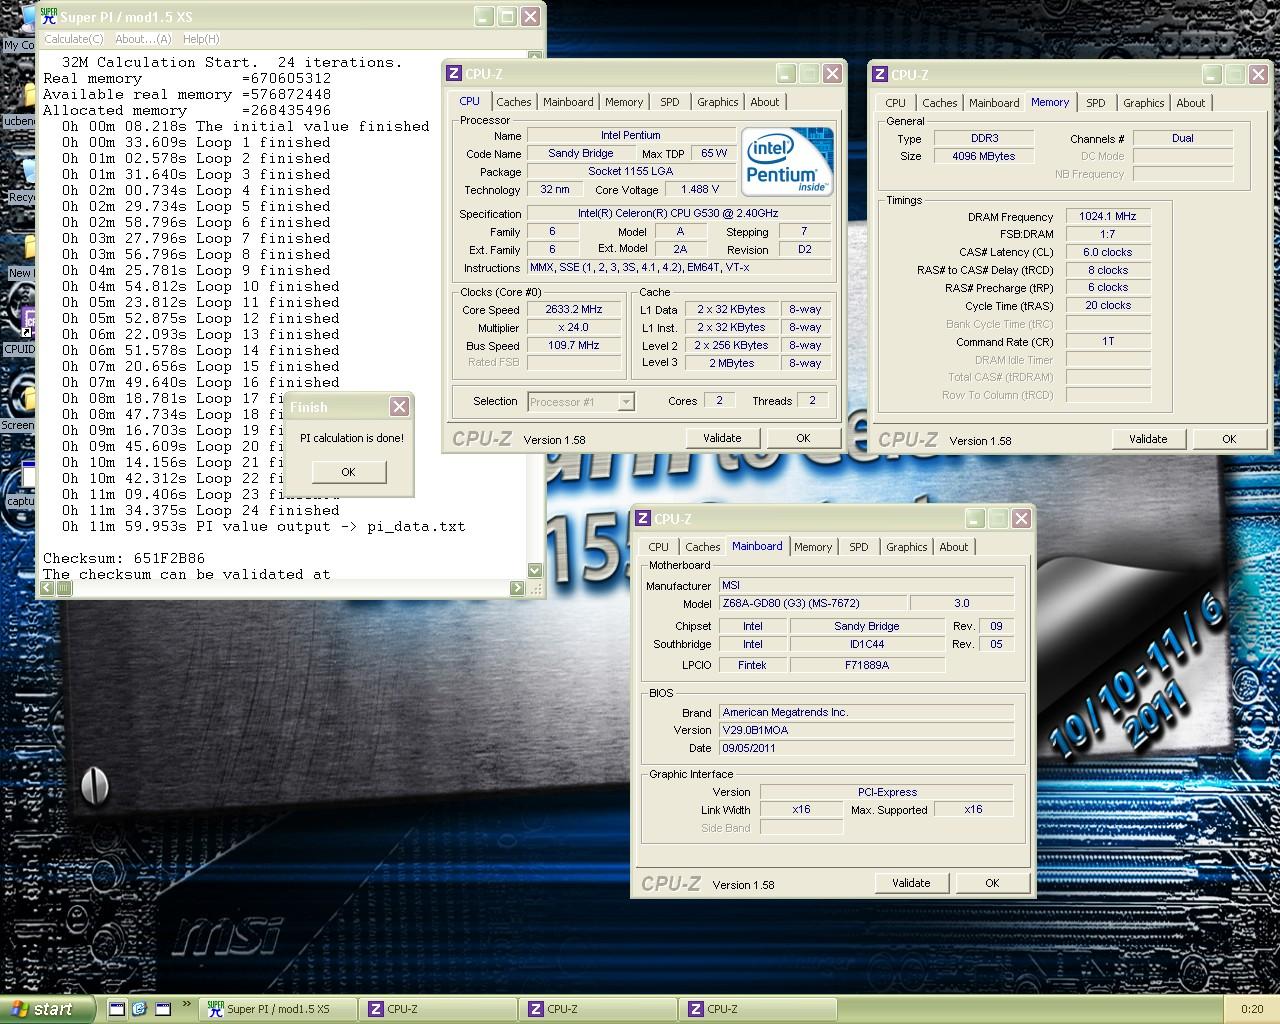Viewport: 1280px width, 1024px height.
Task: Click the FSB:DRAM ratio value 1:7
Action: (x=1107, y=234)
